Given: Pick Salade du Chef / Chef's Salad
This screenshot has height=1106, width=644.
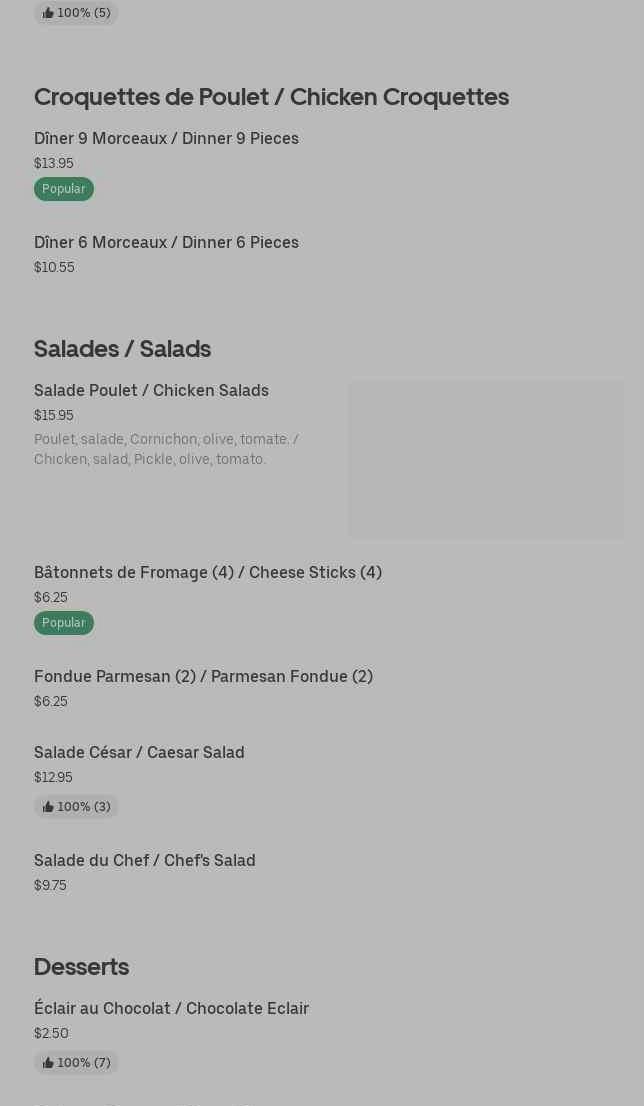Looking at the screenshot, I should pos(145,861).
